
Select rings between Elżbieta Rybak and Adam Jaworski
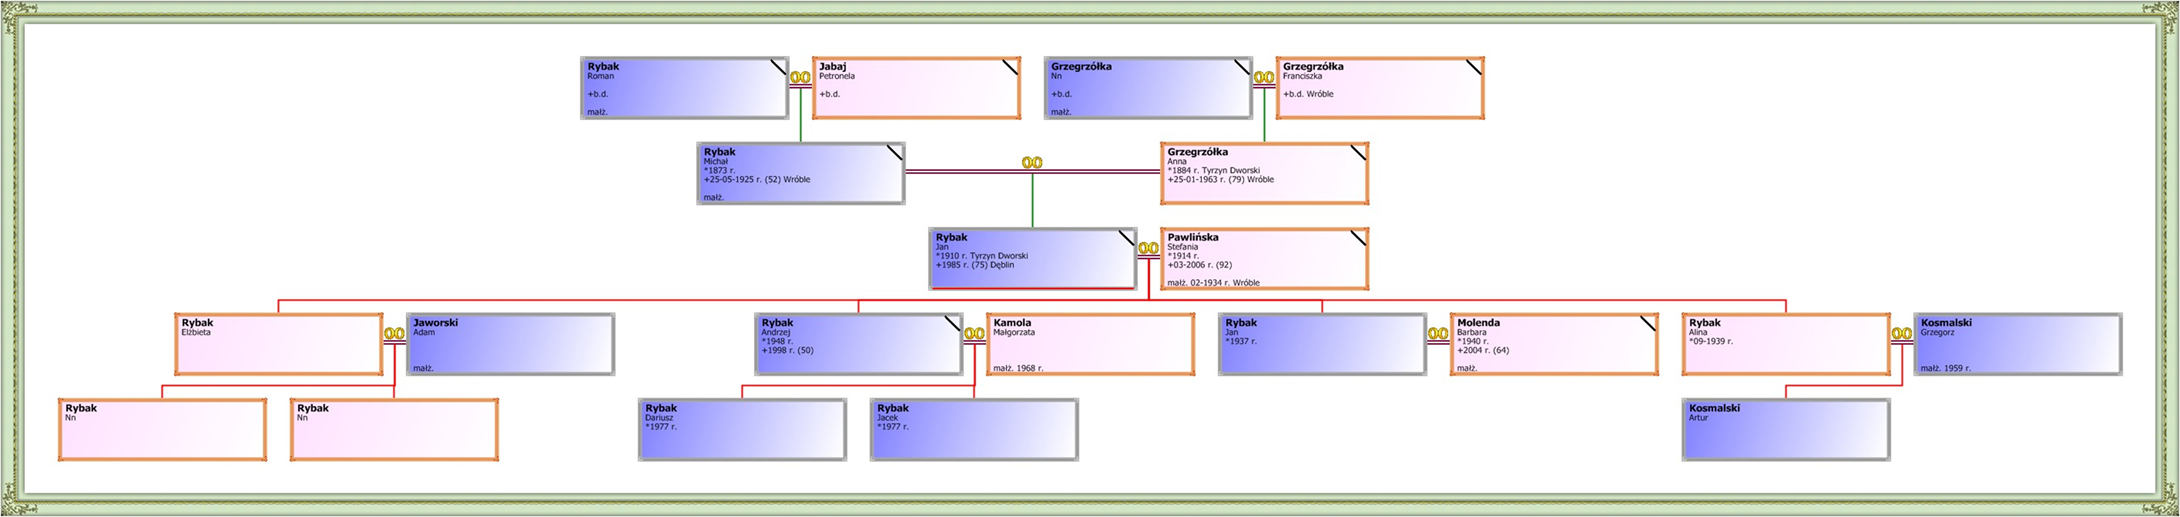pyautogui.click(x=394, y=334)
